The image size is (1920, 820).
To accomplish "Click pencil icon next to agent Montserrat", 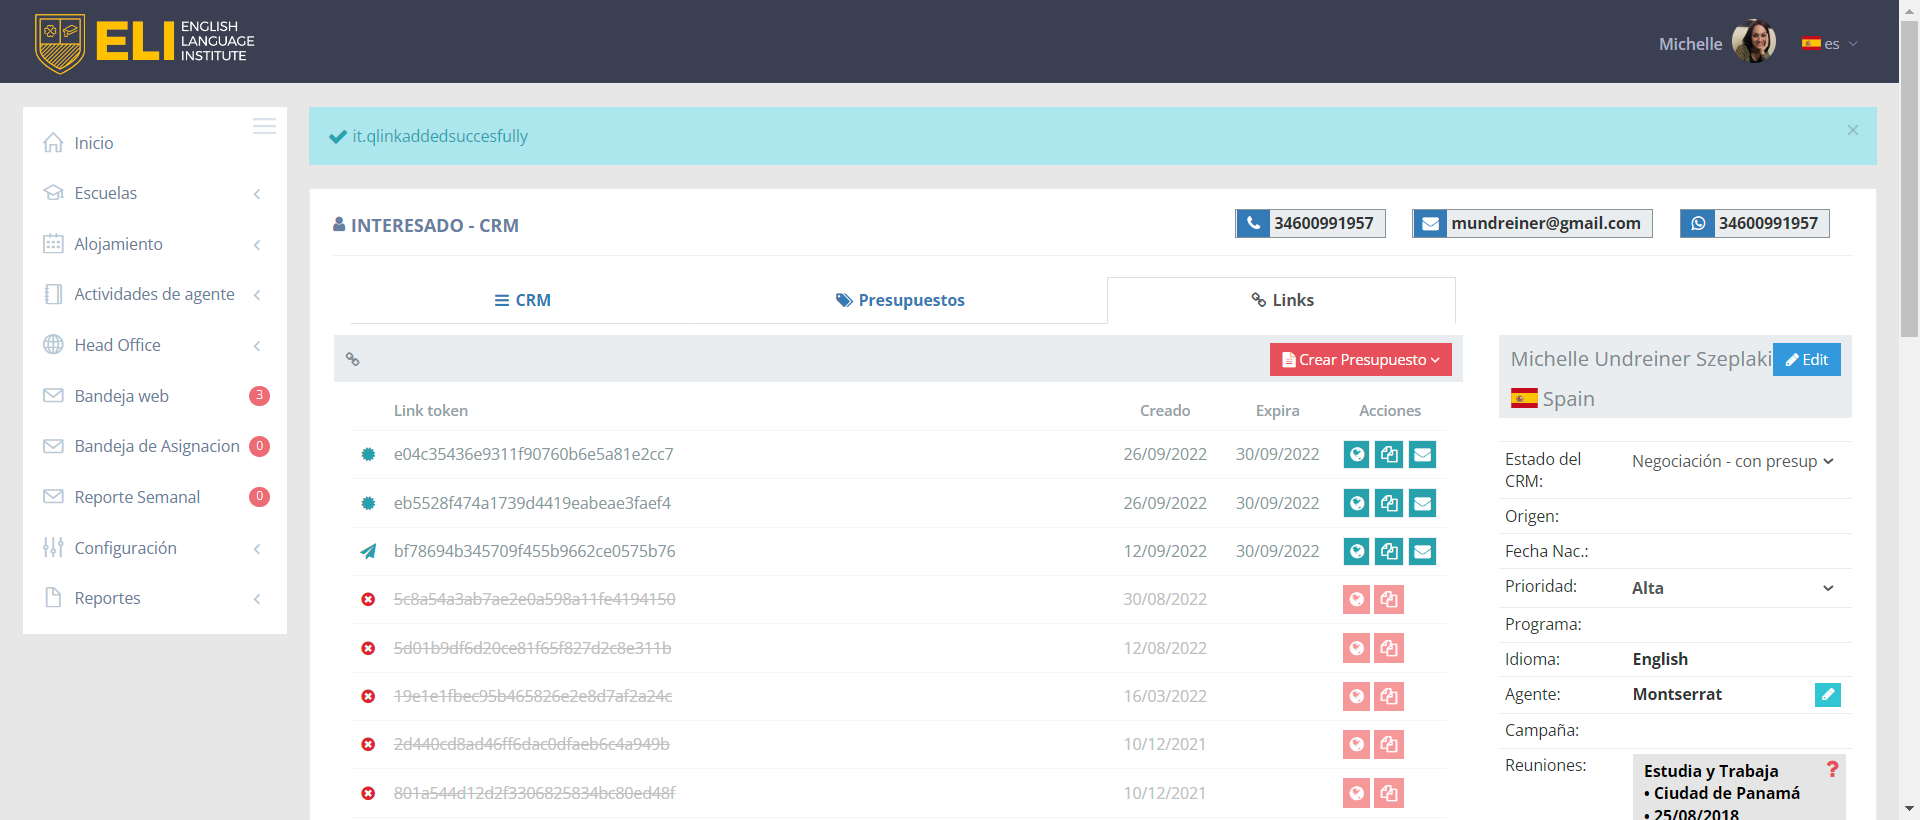I will point(1827,695).
